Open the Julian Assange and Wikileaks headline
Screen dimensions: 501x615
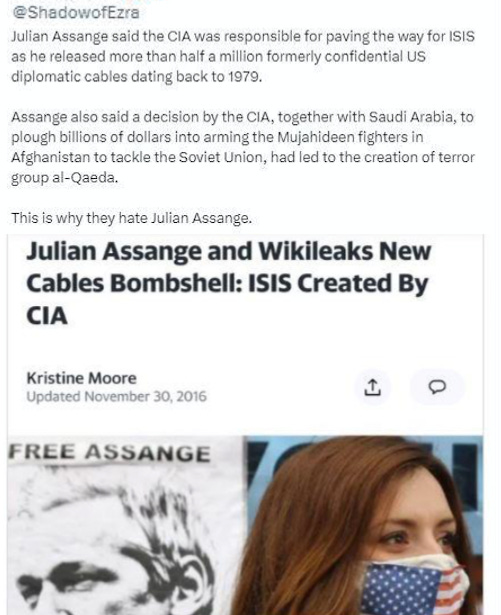229,283
